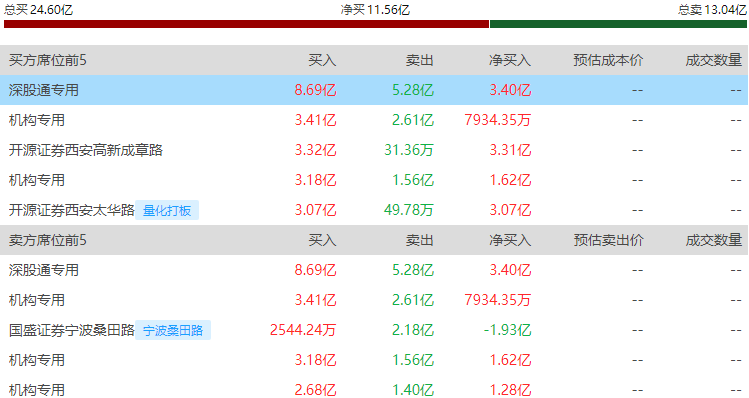Click 成交数量 column header in 卖方席位前5 section
The height and width of the screenshot is (398, 749).
(x=714, y=240)
